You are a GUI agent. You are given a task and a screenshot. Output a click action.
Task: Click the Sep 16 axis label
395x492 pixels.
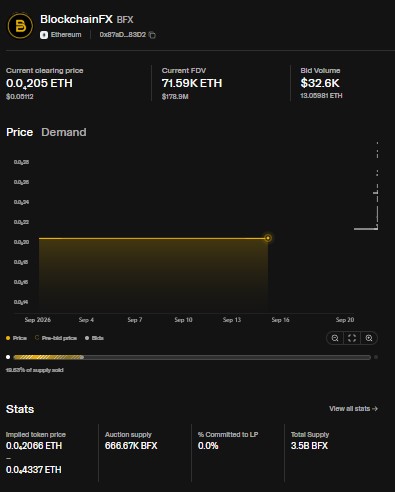point(280,320)
